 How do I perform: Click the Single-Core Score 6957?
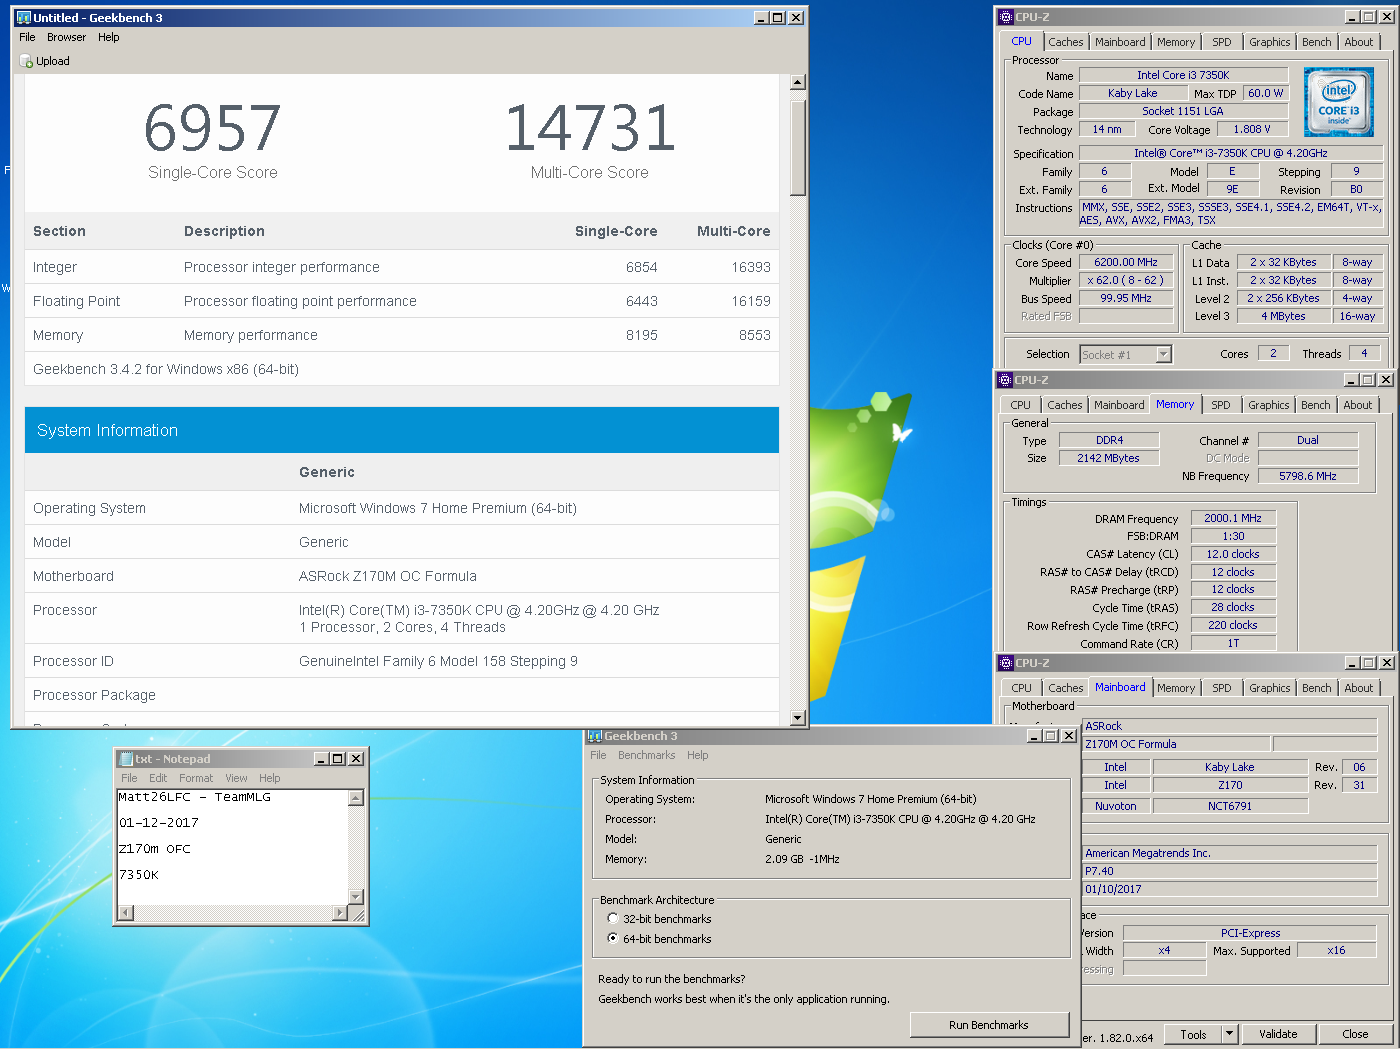click(212, 128)
